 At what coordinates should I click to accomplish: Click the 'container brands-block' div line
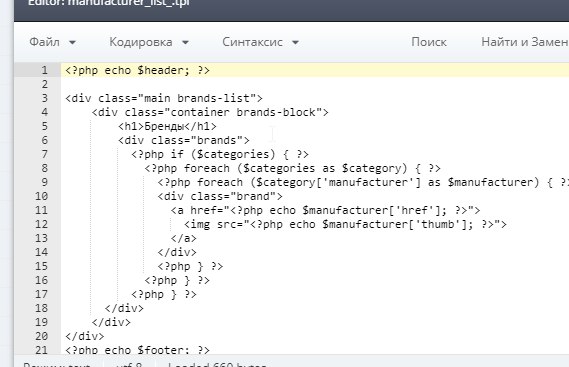[210, 113]
